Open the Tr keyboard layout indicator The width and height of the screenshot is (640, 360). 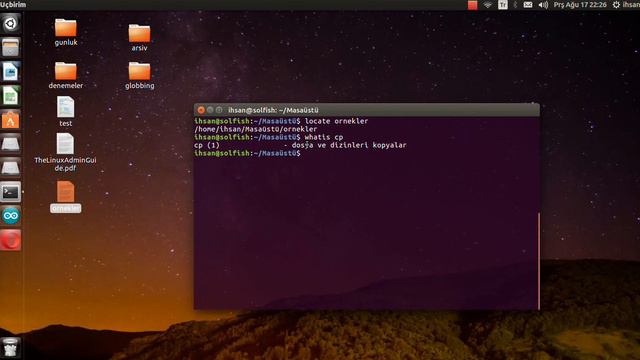pyautogui.click(x=502, y=5)
